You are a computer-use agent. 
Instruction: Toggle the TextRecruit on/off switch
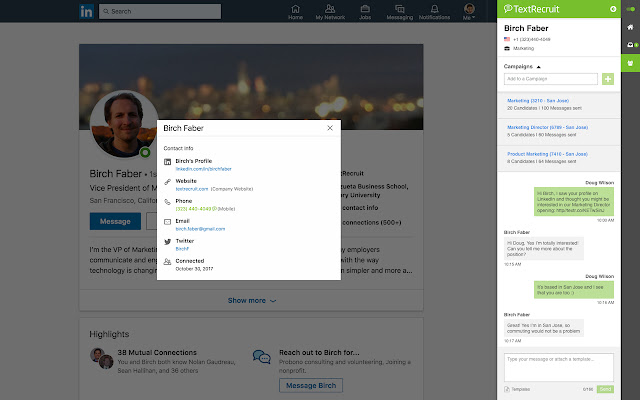click(x=631, y=9)
